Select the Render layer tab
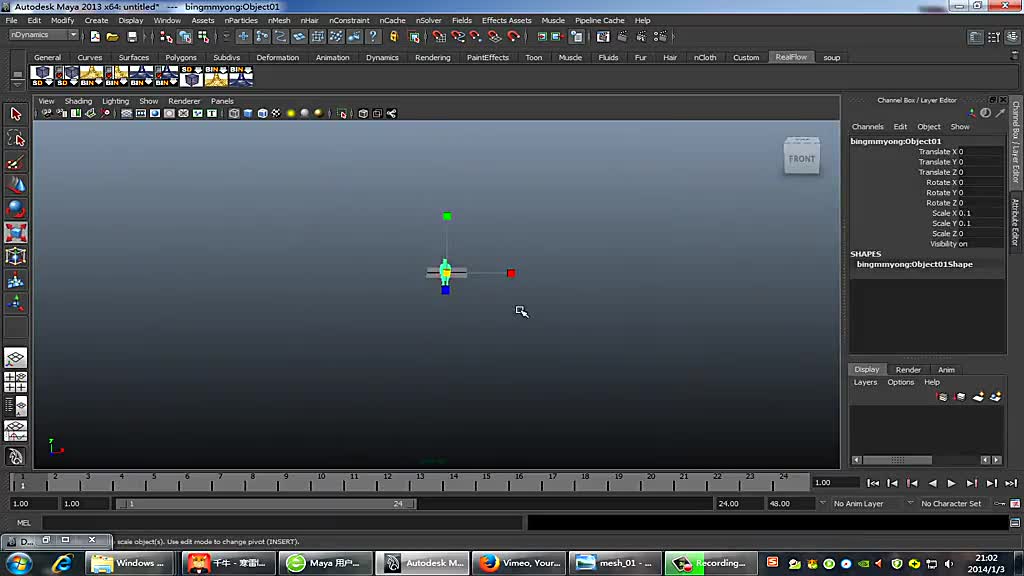 [908, 370]
